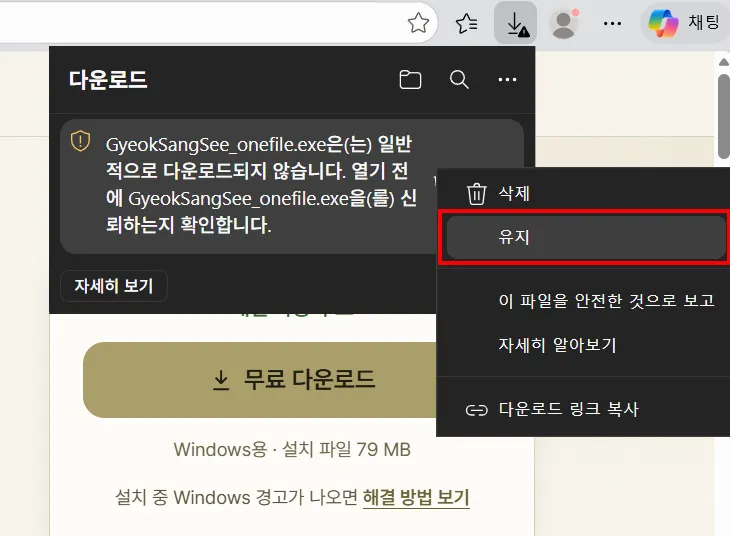Viewport: 730px width, 536px height.
Task: Open browser settings and more menu
Action: [612, 23]
